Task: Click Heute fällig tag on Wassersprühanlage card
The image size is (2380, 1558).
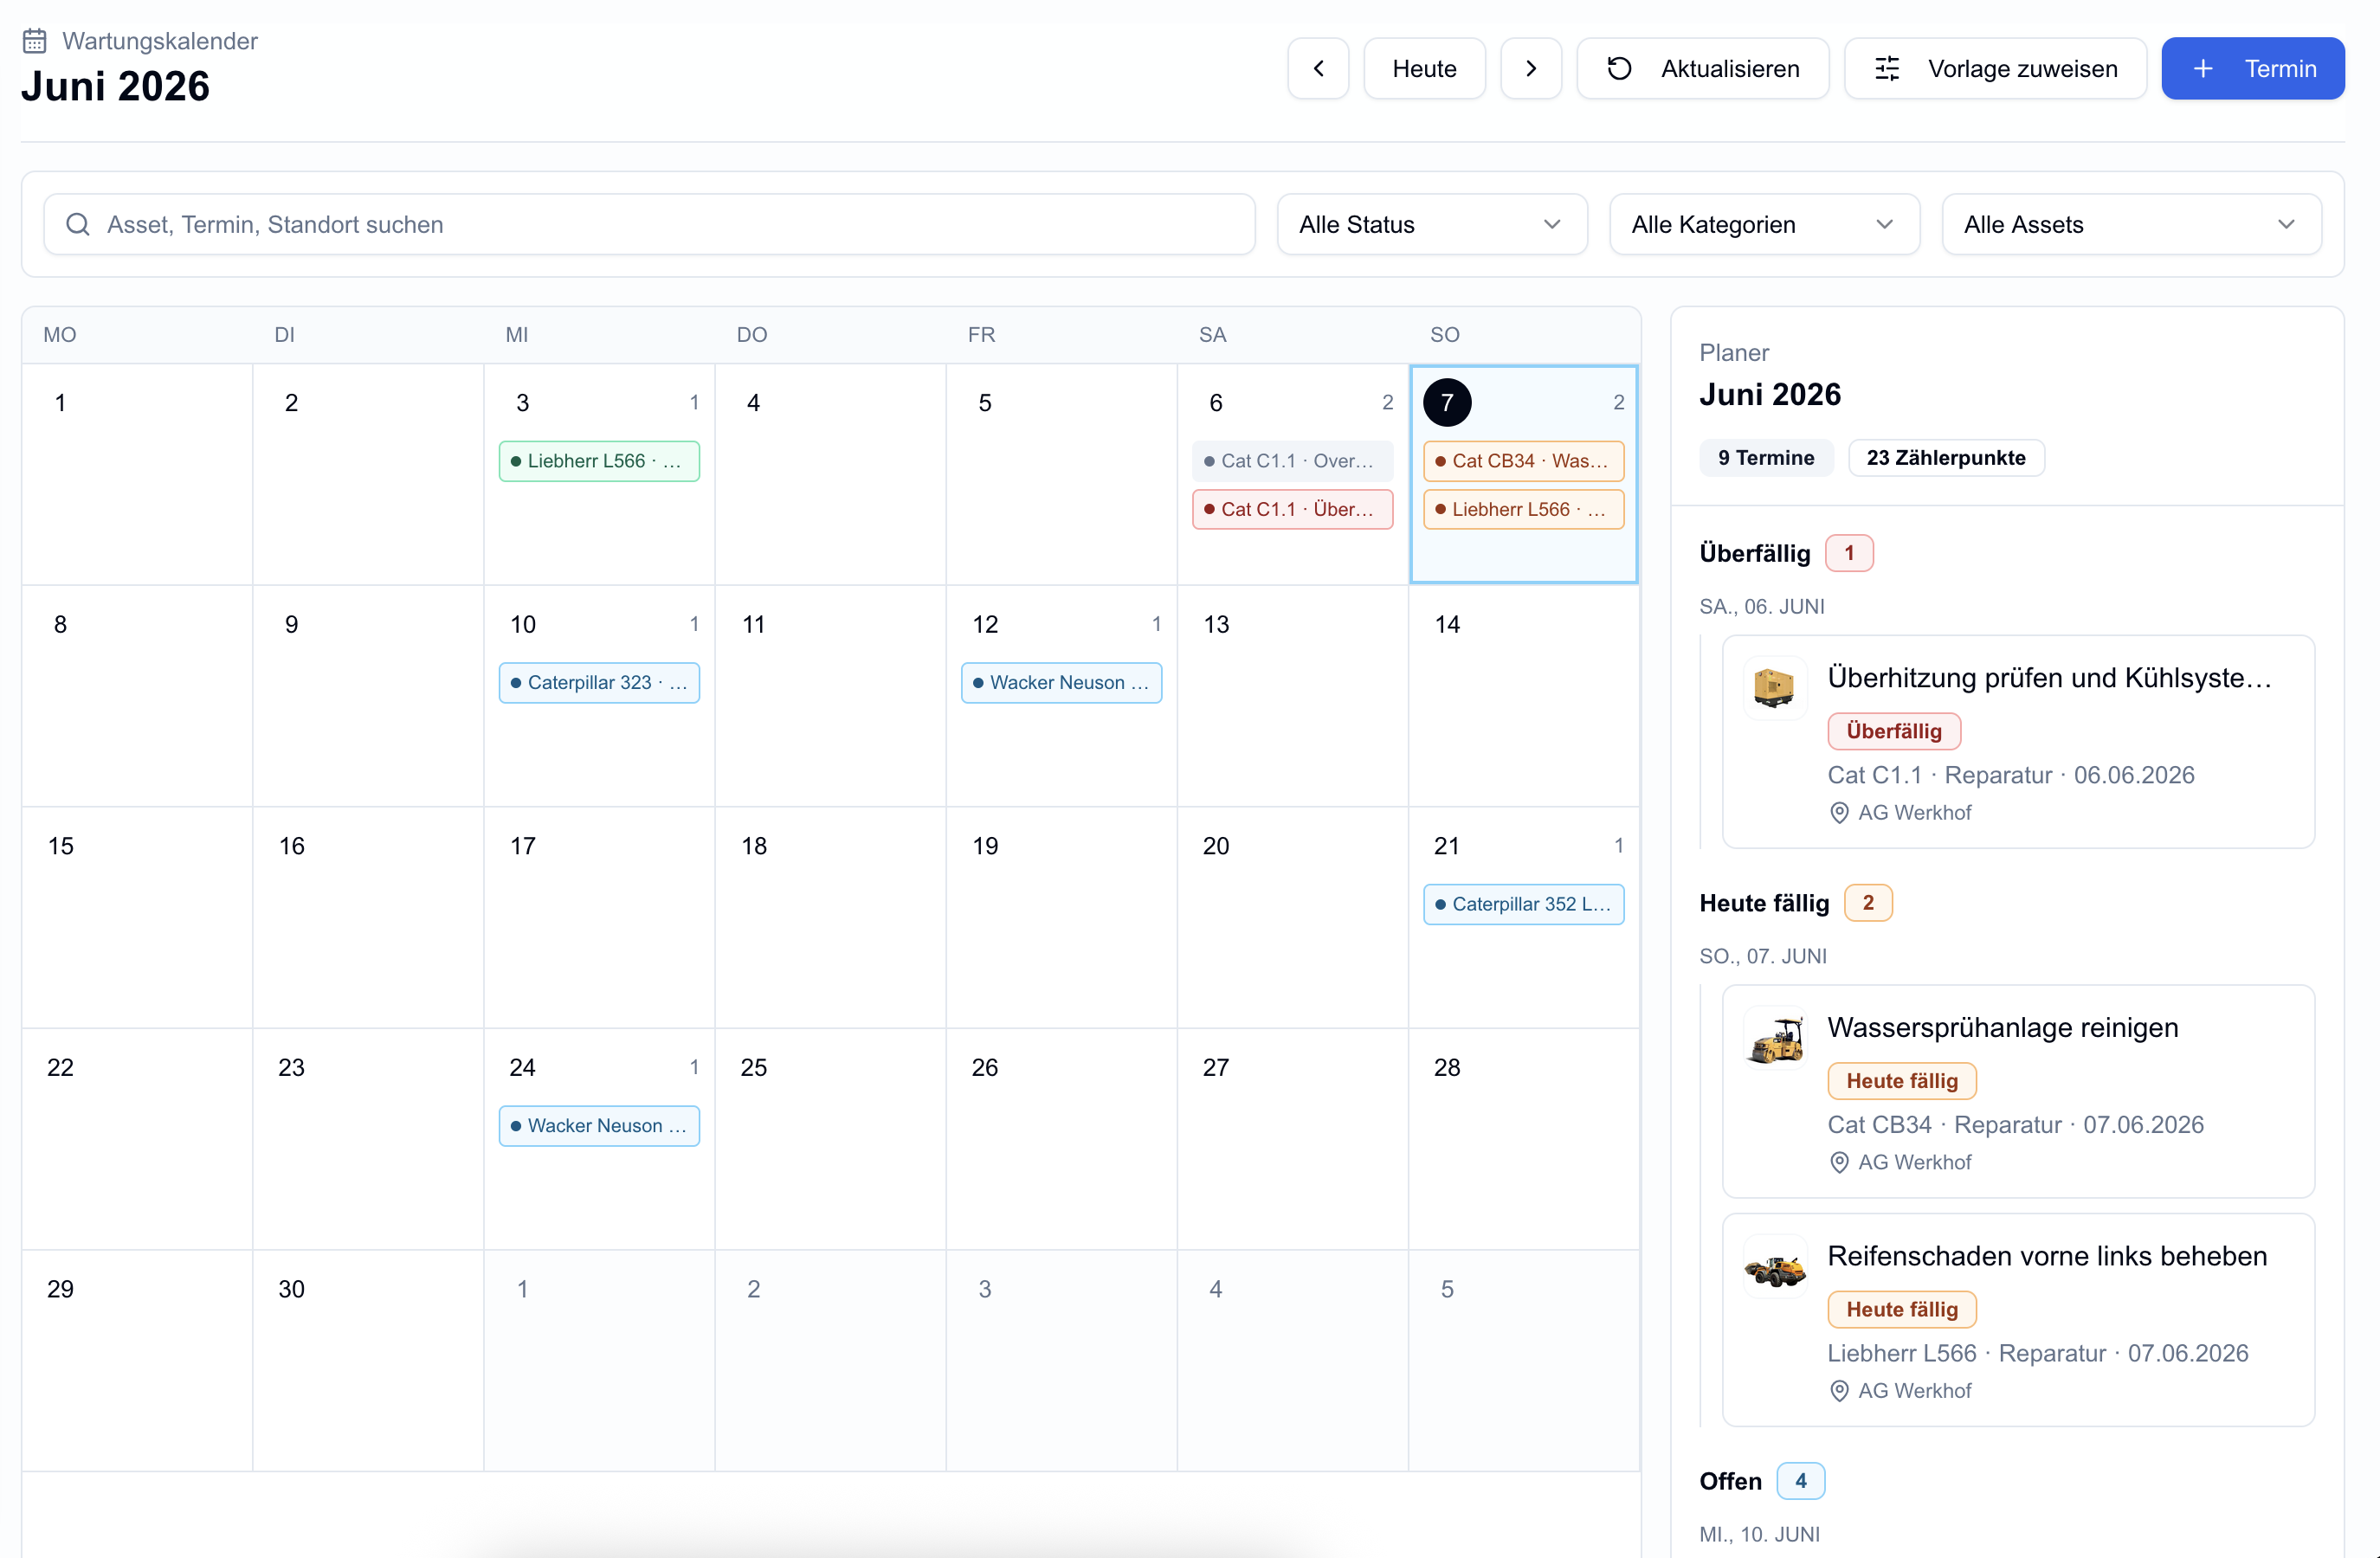Action: (1902, 1081)
